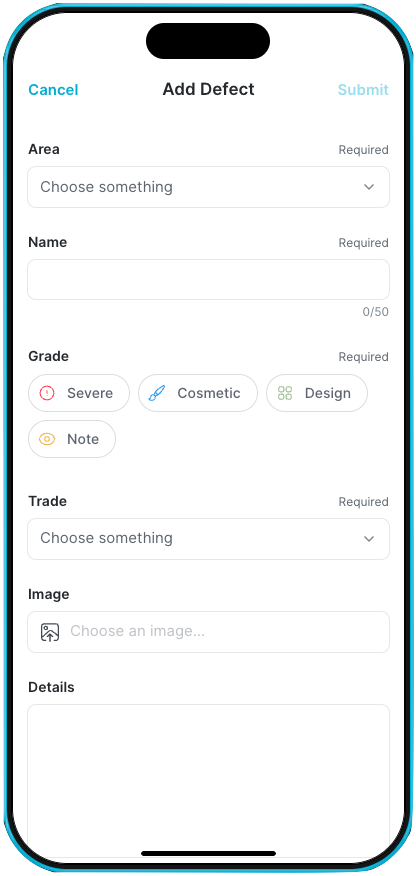Click the chevron arrow in Area field
Screen dimensions: 416x876
click(369, 187)
